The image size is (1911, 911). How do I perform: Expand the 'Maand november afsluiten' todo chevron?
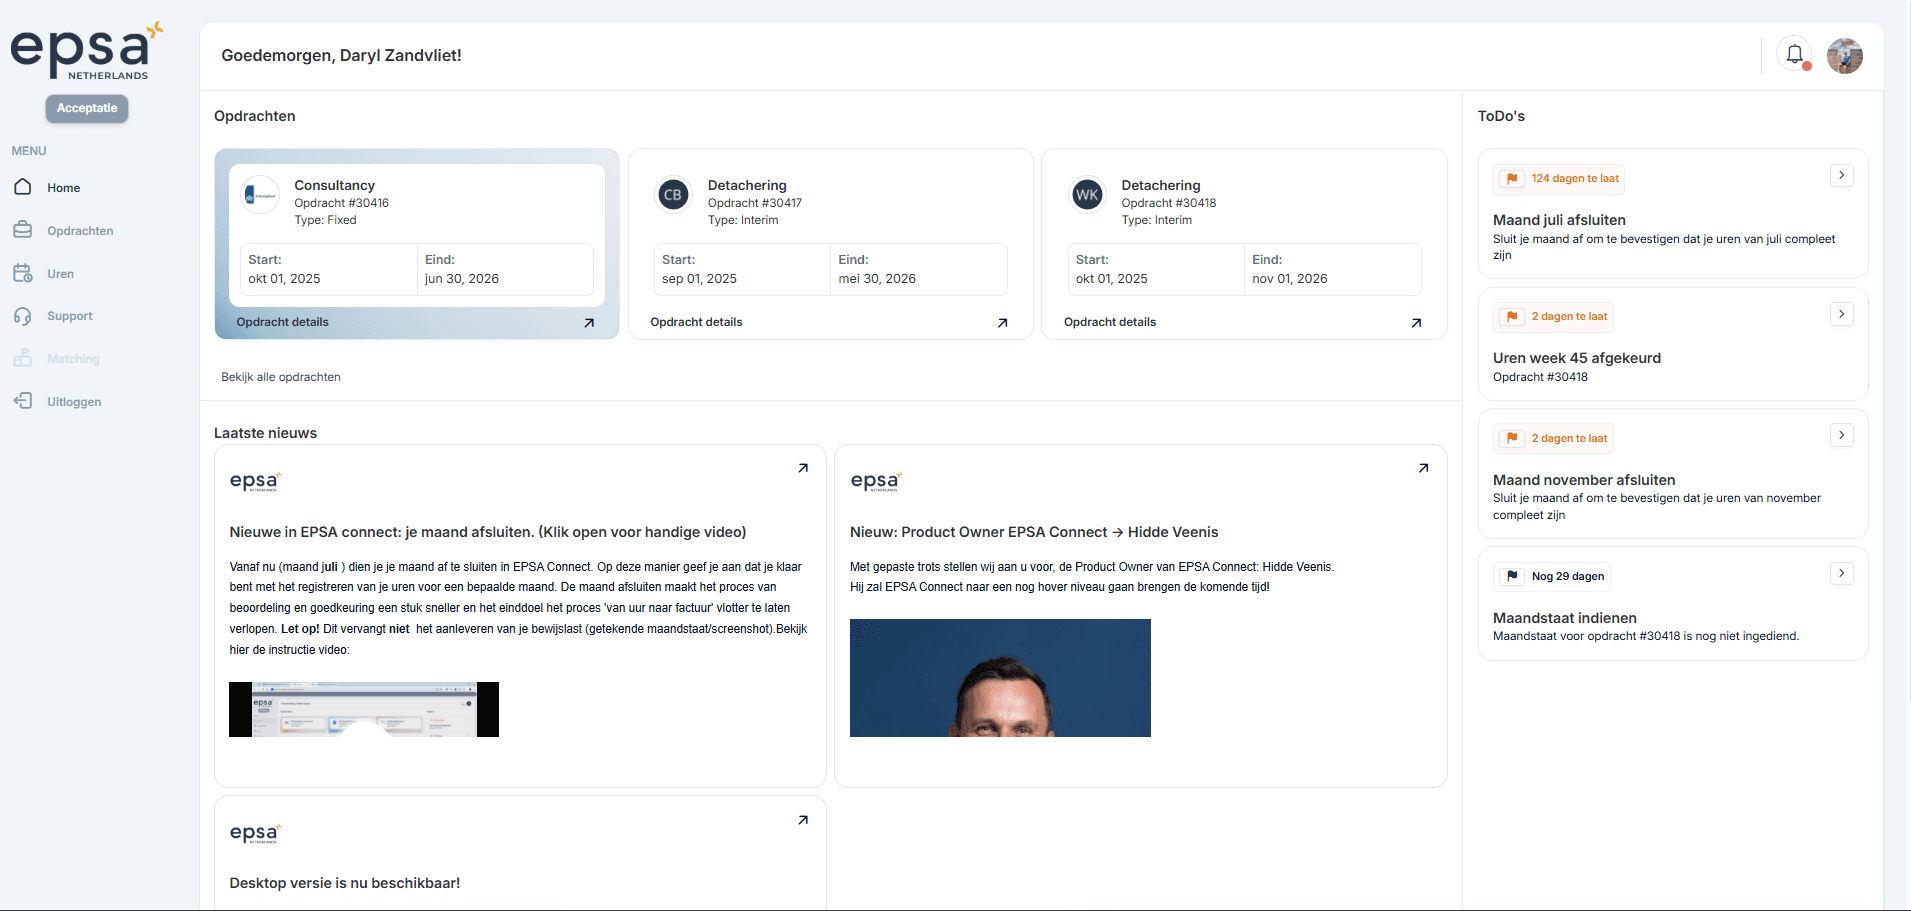pos(1842,435)
